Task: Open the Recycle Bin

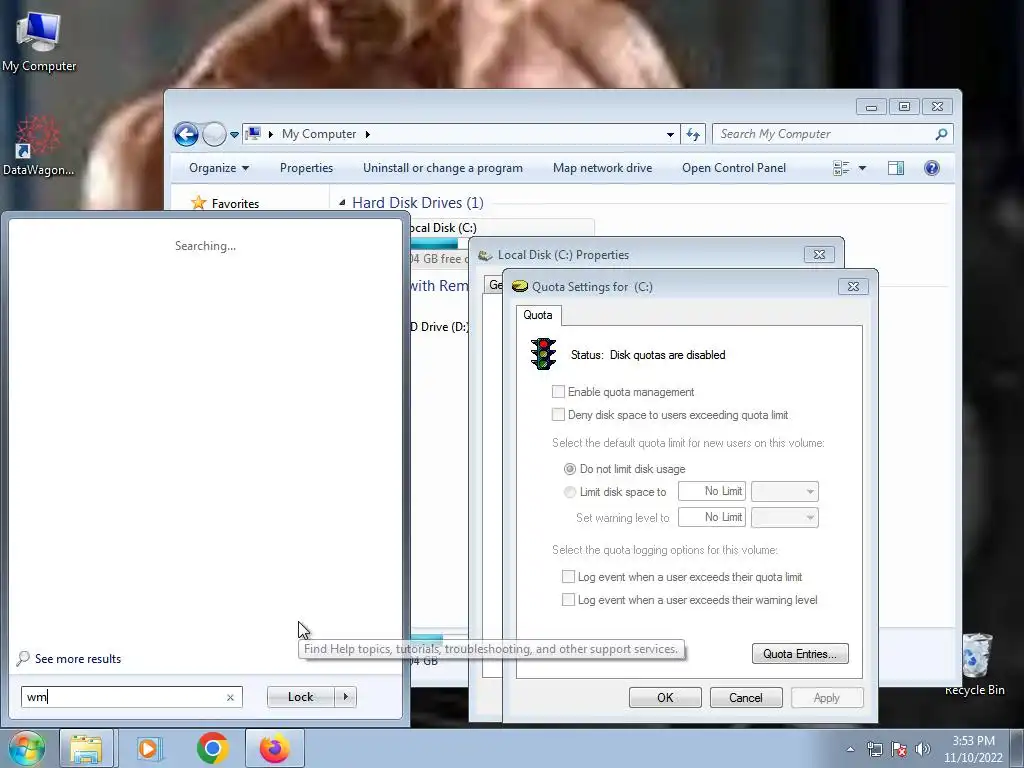Action: [x=974, y=664]
